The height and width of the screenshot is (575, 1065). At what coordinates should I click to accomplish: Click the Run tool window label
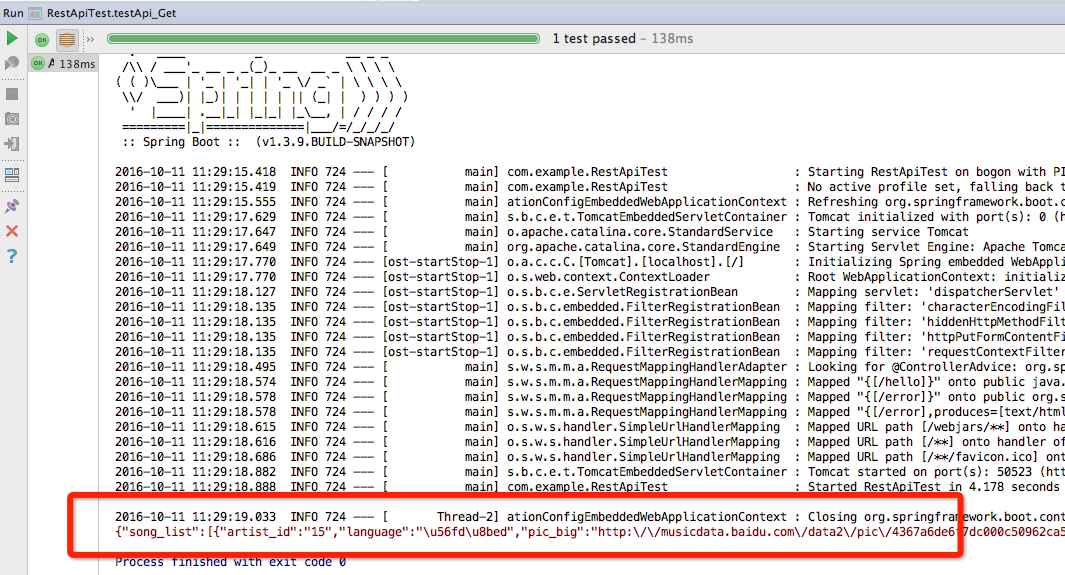[13, 13]
